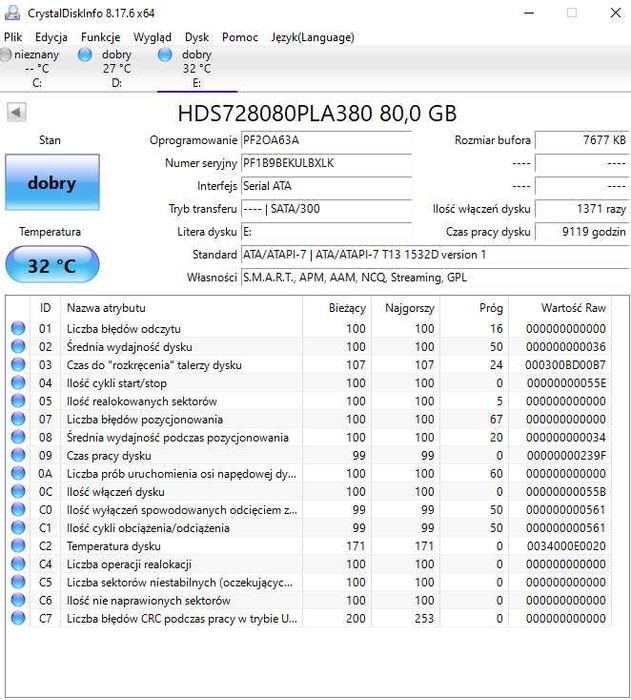Open the Wygląd menu

tap(152, 37)
